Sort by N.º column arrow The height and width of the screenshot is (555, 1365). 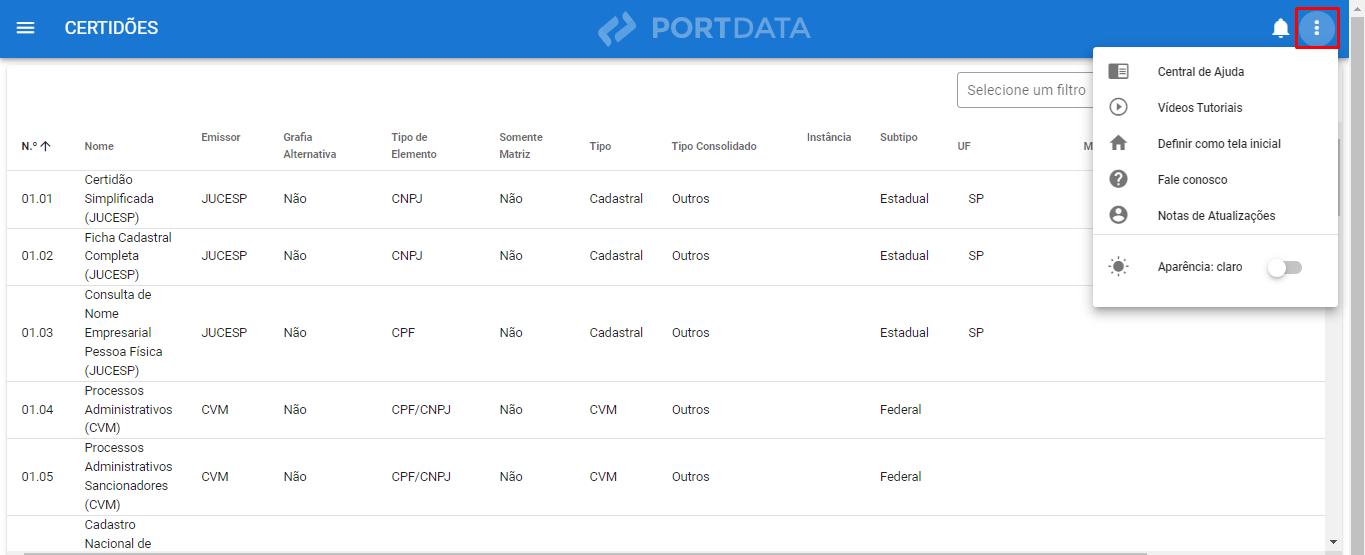click(x=45, y=146)
